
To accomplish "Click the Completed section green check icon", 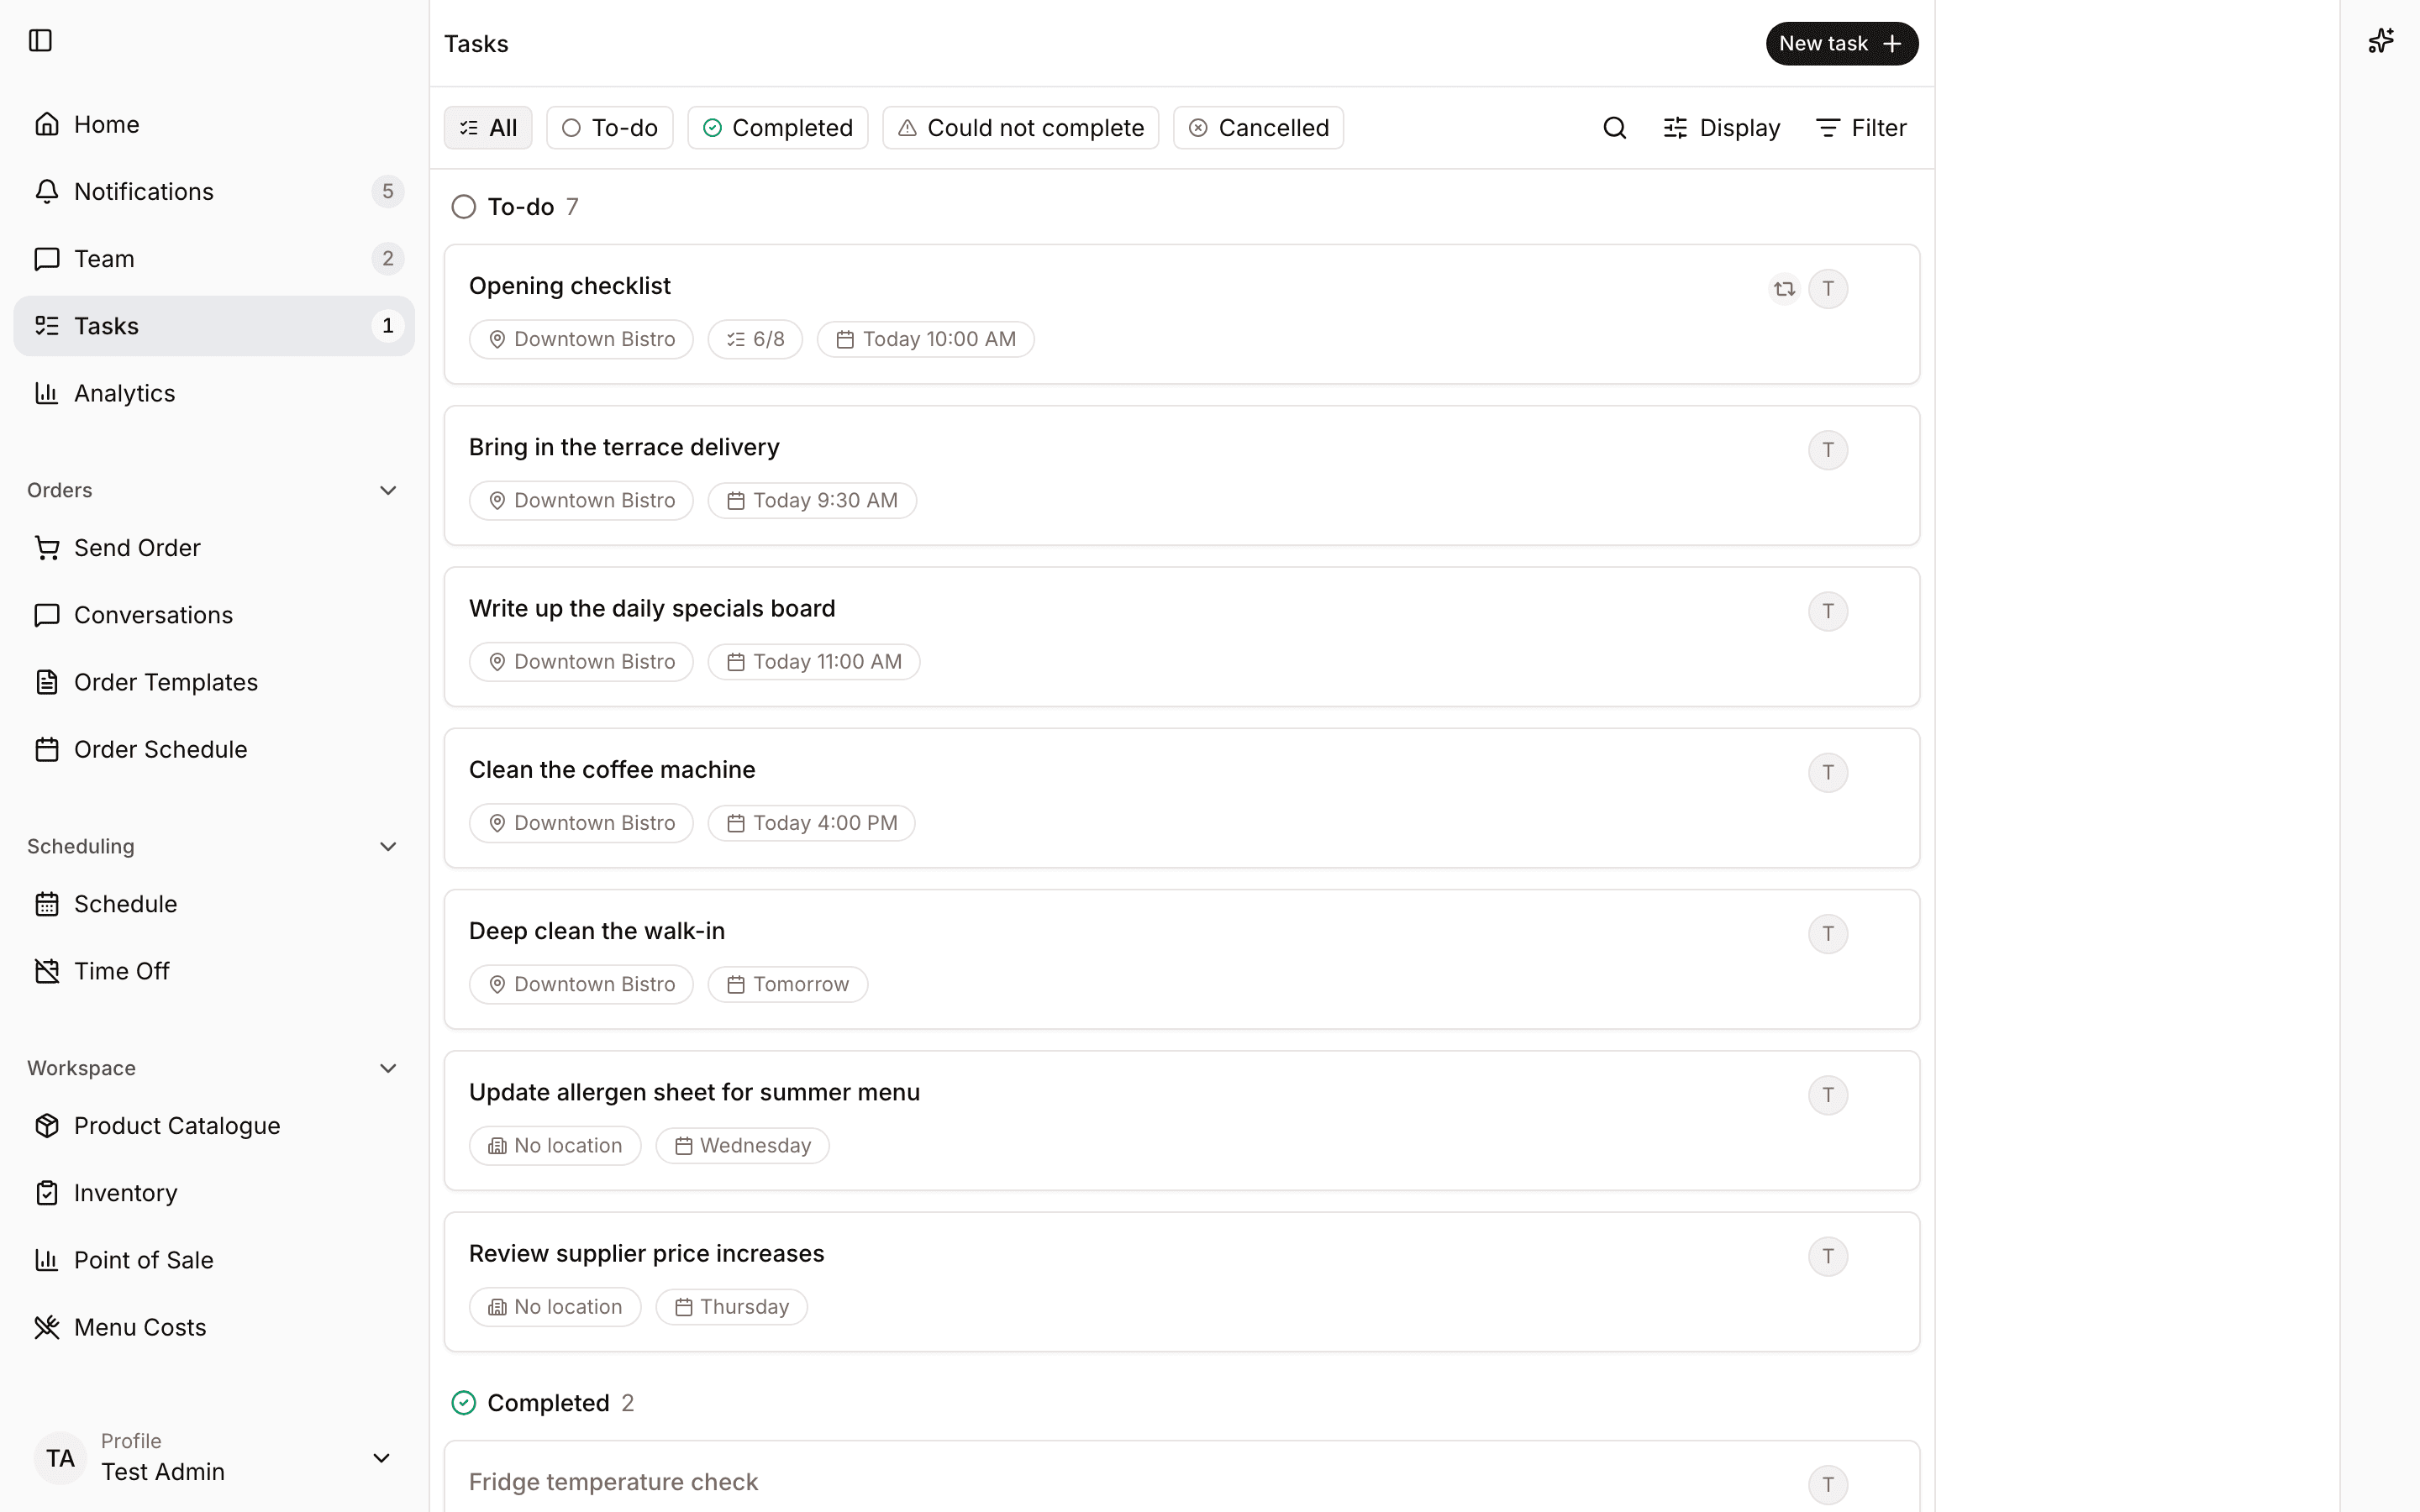I will (463, 1403).
